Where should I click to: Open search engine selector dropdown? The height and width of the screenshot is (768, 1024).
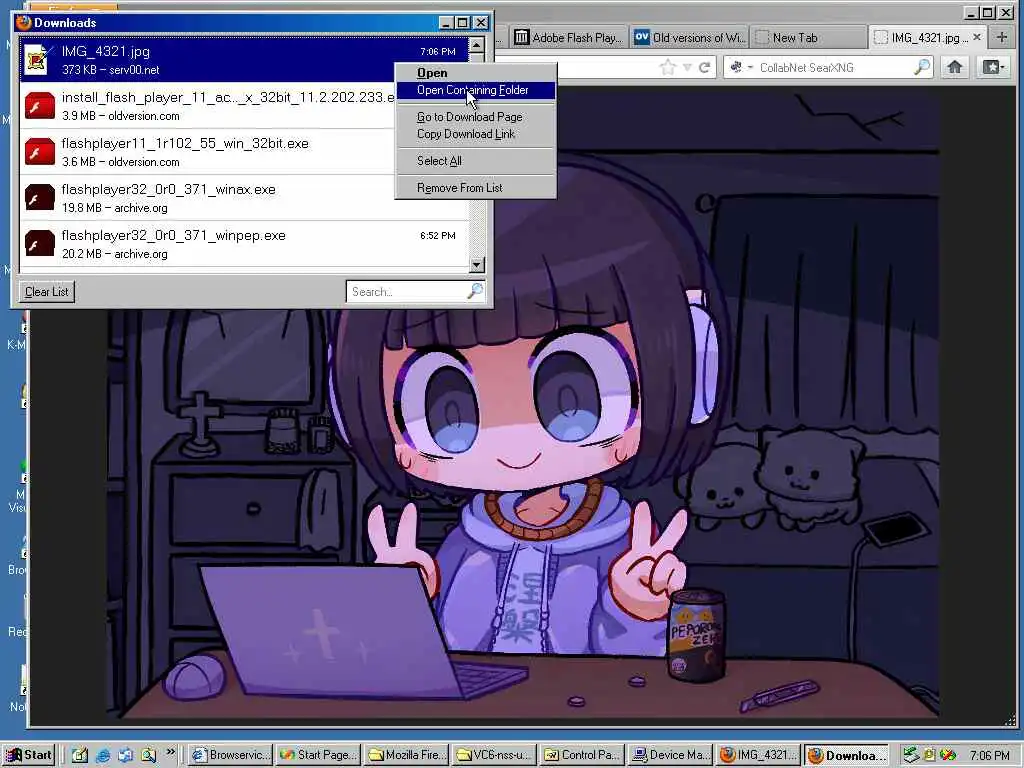tap(742, 67)
